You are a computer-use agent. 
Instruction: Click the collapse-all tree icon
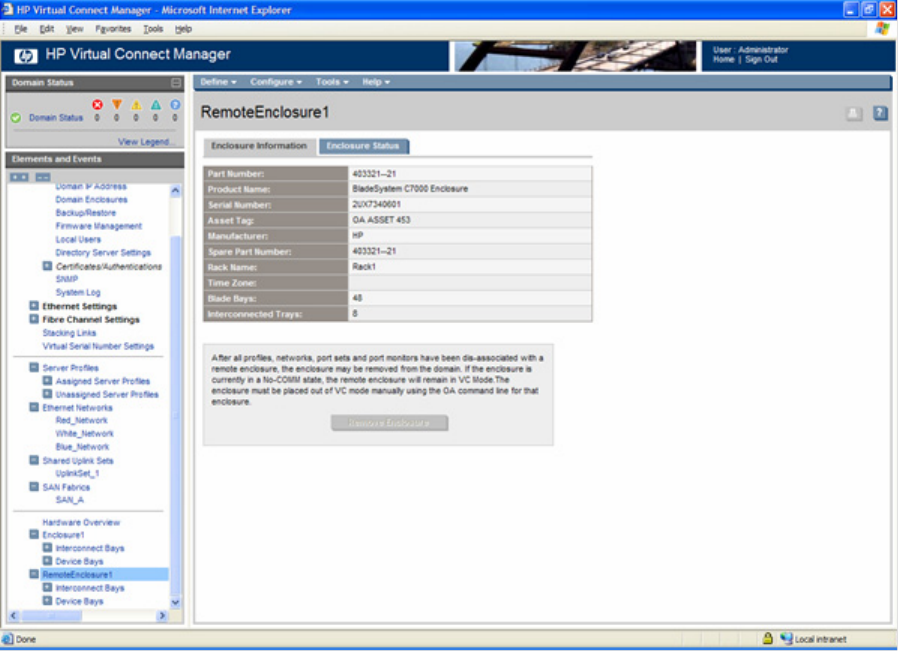pos(43,177)
